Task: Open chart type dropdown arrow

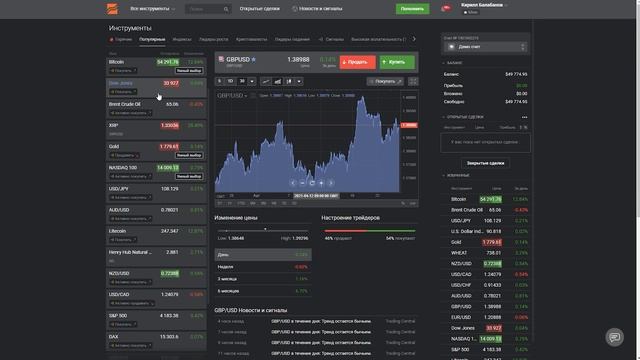Action: 299,82
